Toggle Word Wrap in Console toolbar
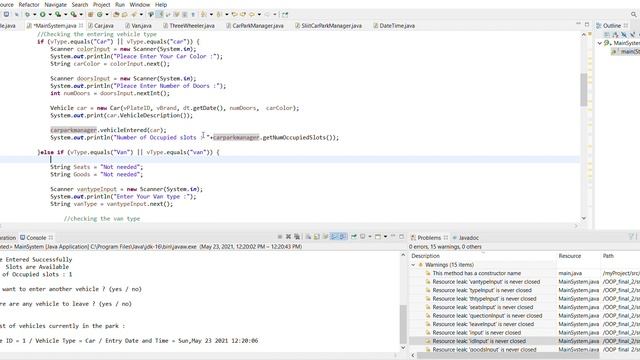 point(325,237)
